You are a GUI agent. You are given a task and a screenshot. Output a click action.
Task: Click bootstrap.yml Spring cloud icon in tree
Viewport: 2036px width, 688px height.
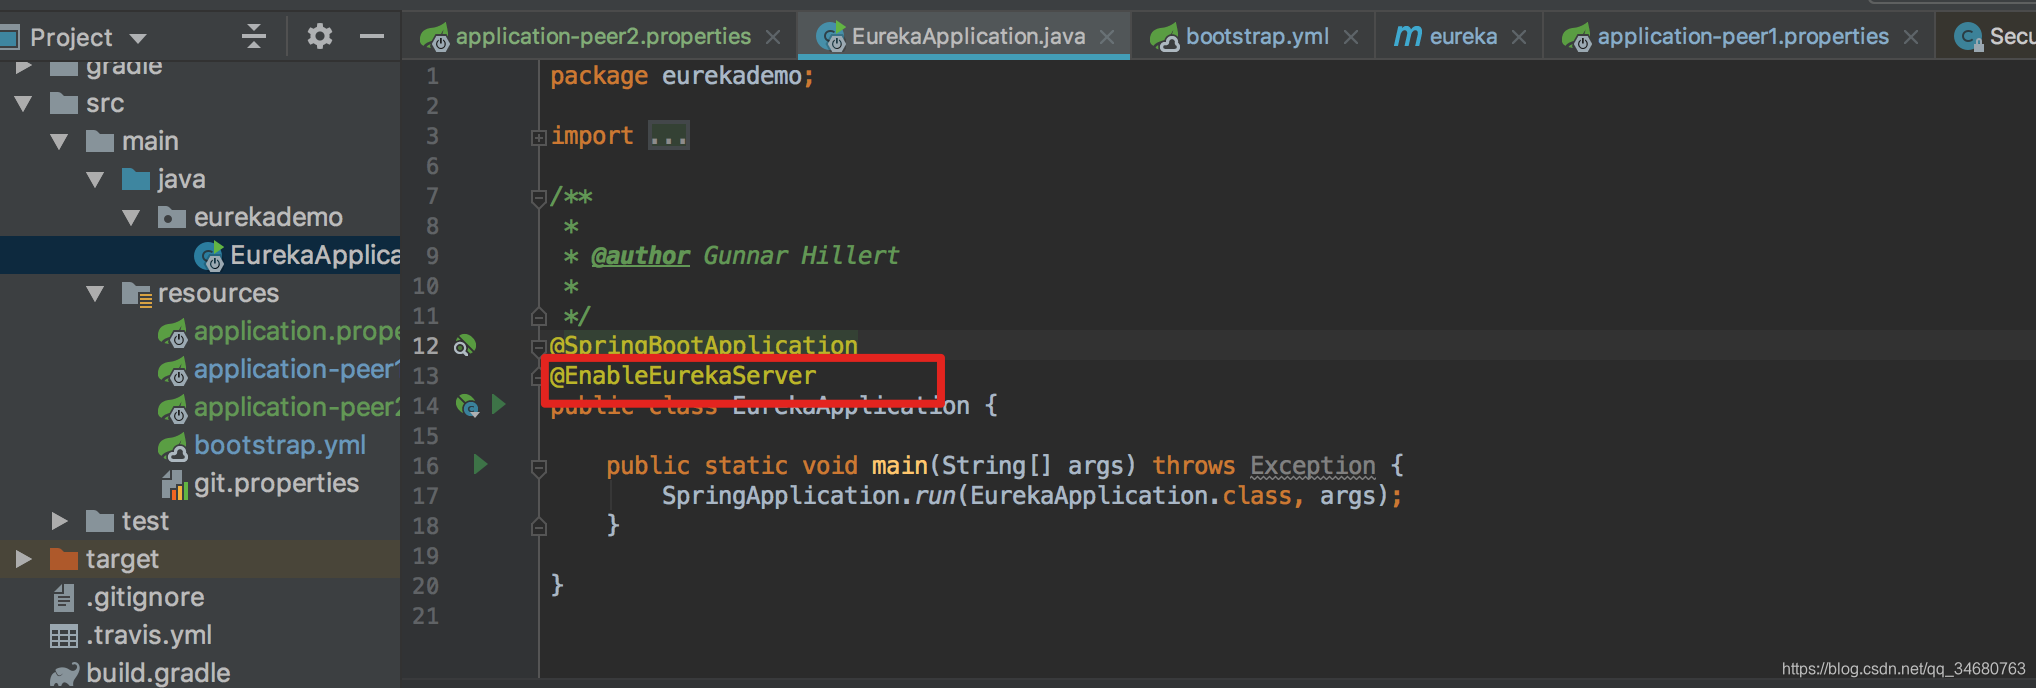173,447
